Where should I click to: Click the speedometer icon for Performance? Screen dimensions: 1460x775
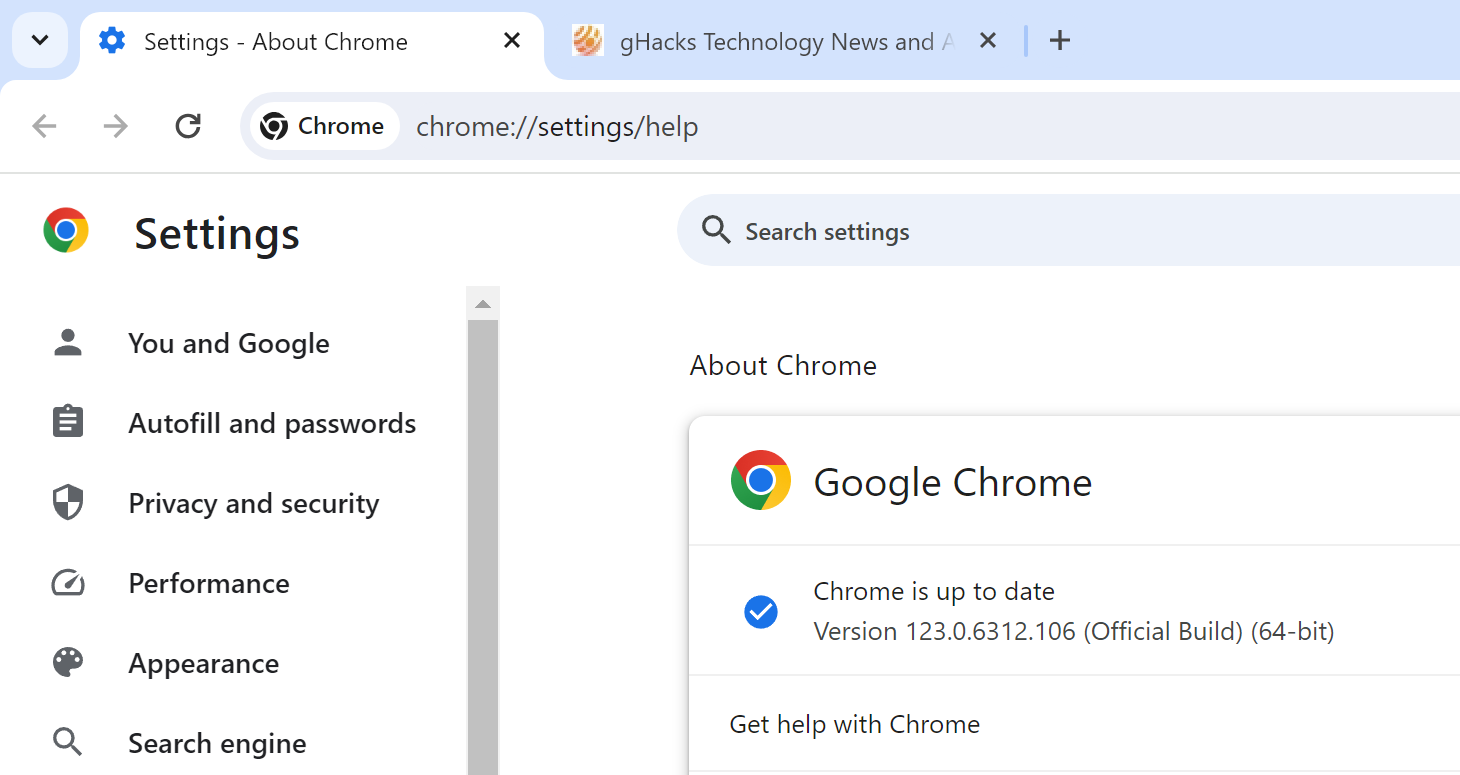point(68,583)
